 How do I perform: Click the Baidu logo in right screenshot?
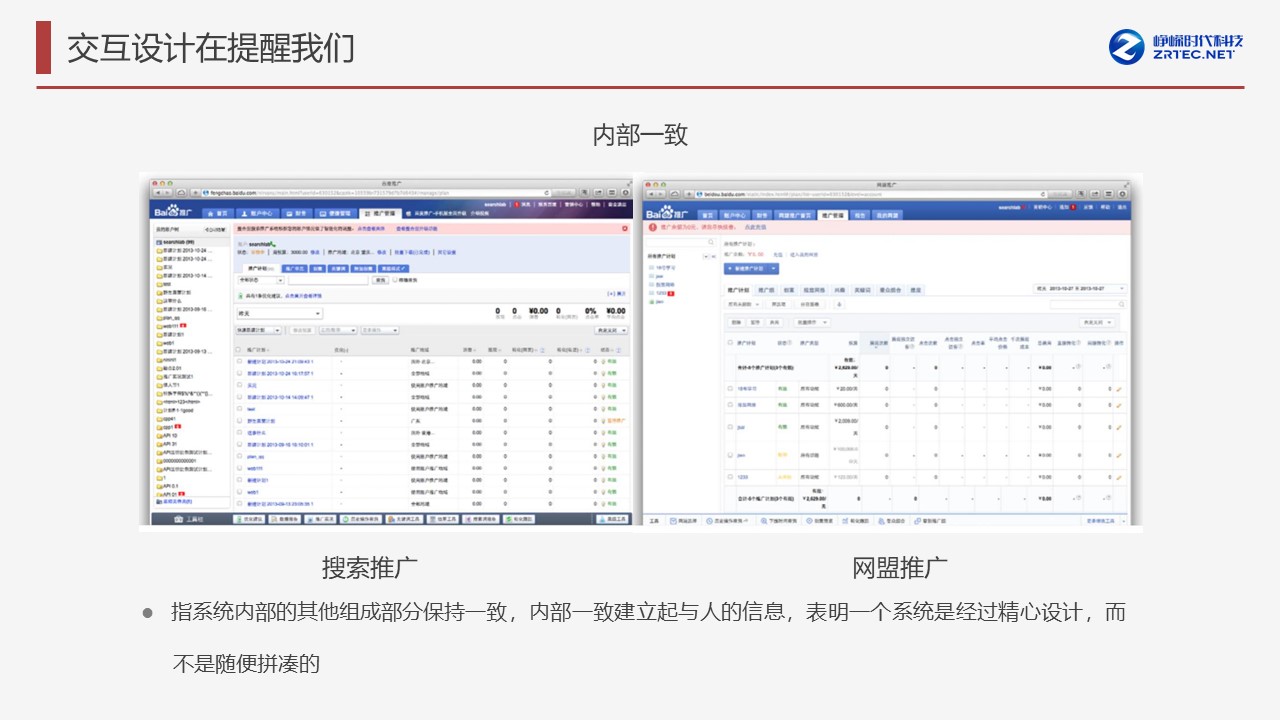666,214
